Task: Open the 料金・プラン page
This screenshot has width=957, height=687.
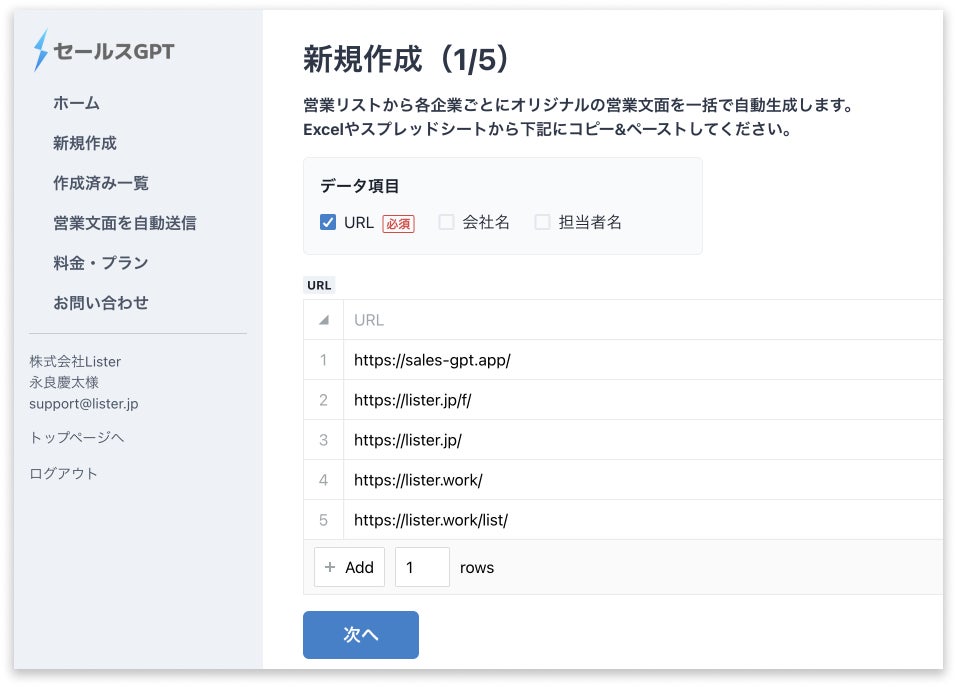Action: tap(101, 263)
